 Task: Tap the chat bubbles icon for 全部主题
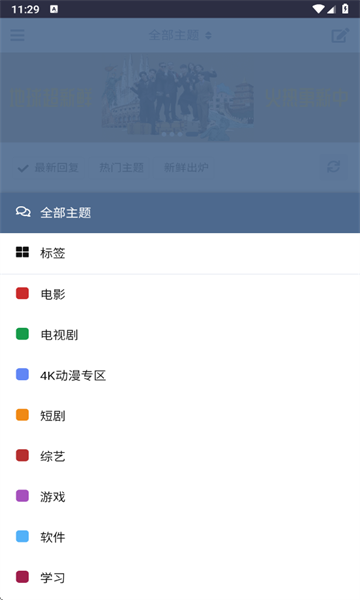pos(23,212)
